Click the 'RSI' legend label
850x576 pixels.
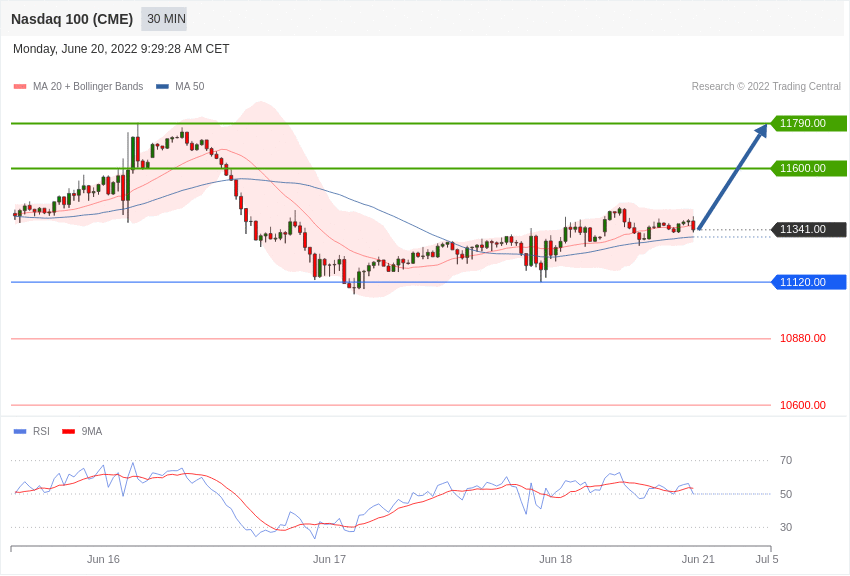click(x=41, y=432)
